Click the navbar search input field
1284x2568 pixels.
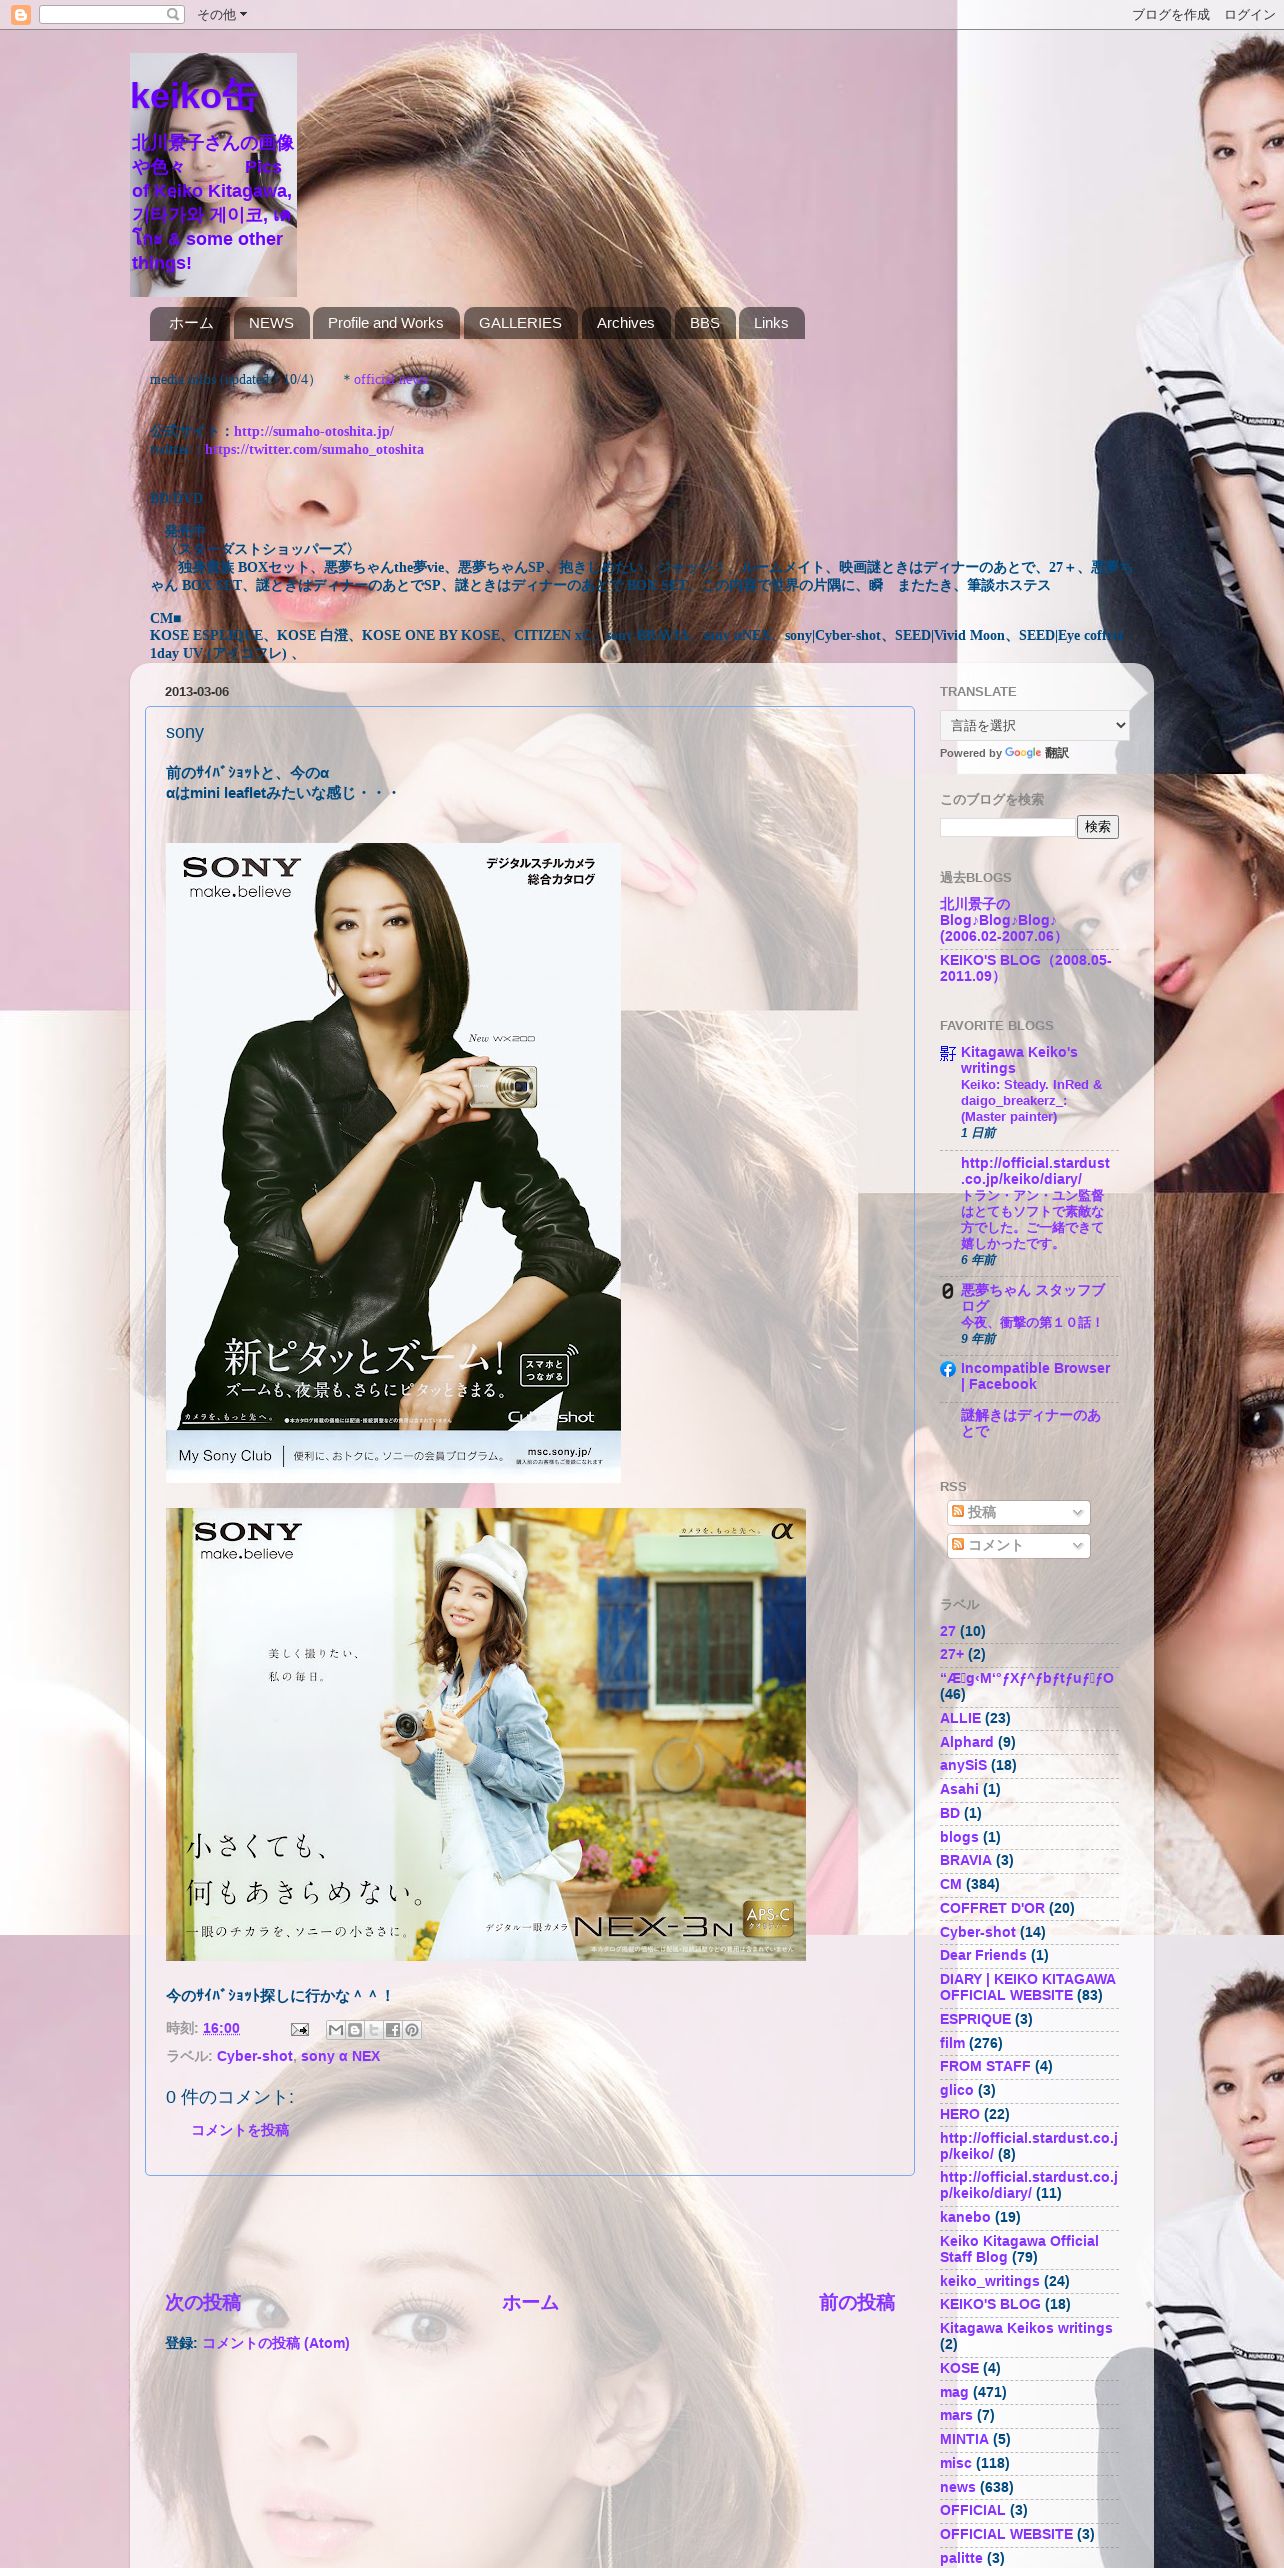[x=103, y=14]
